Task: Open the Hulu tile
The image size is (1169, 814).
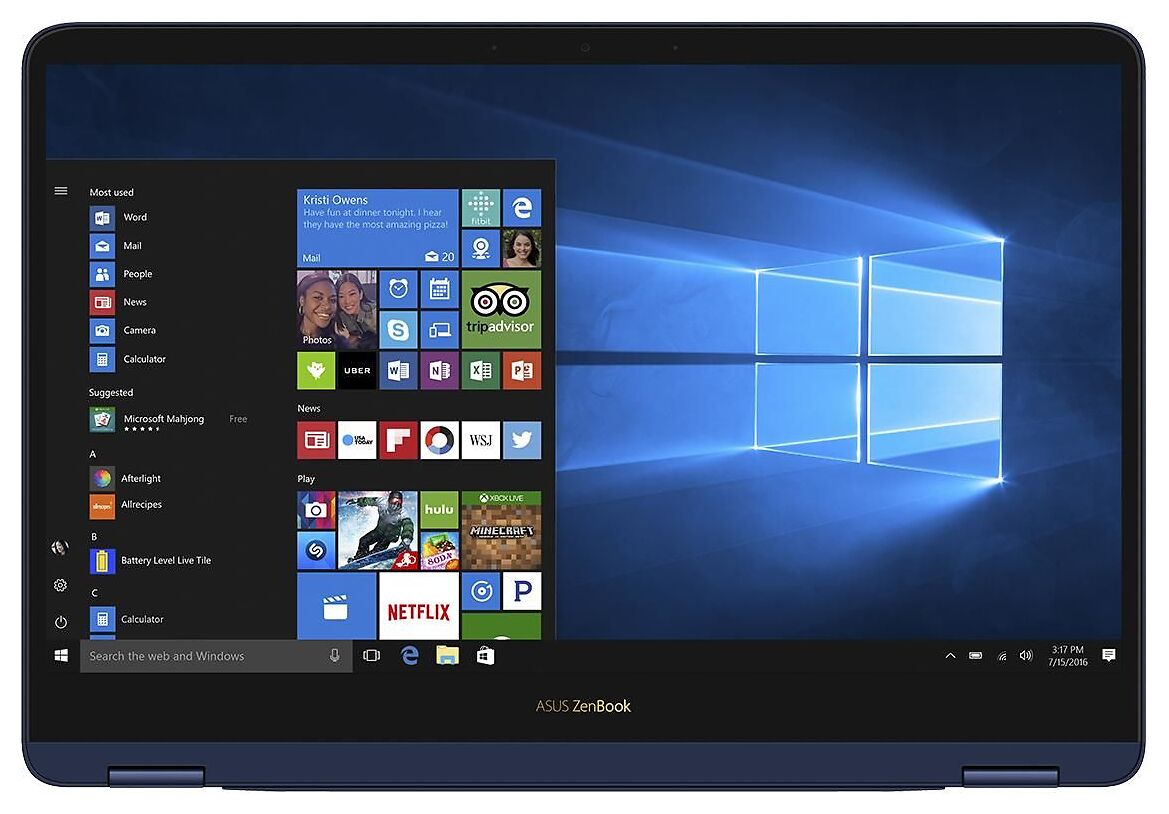Action: [x=439, y=509]
